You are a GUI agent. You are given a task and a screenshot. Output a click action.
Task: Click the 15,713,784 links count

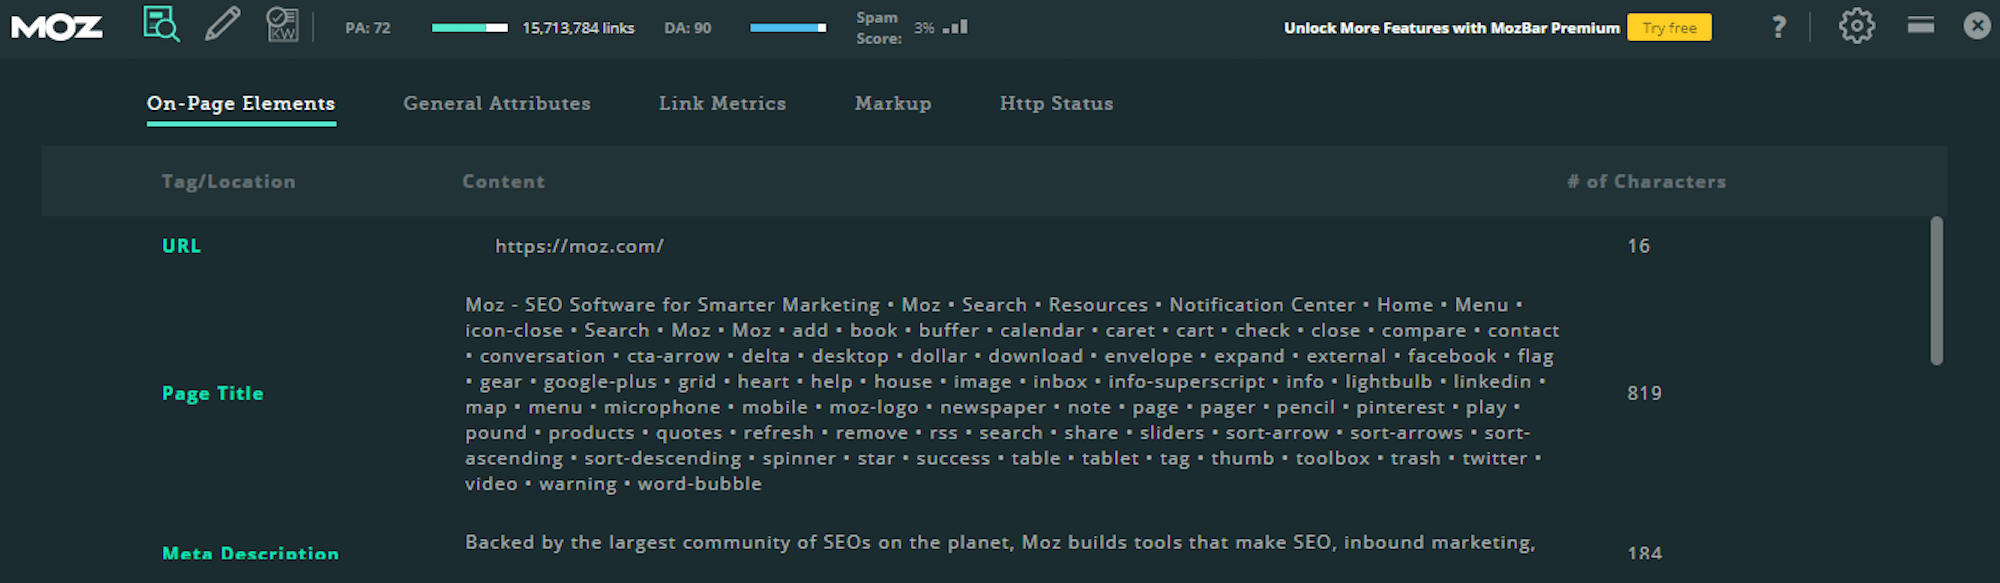[578, 28]
